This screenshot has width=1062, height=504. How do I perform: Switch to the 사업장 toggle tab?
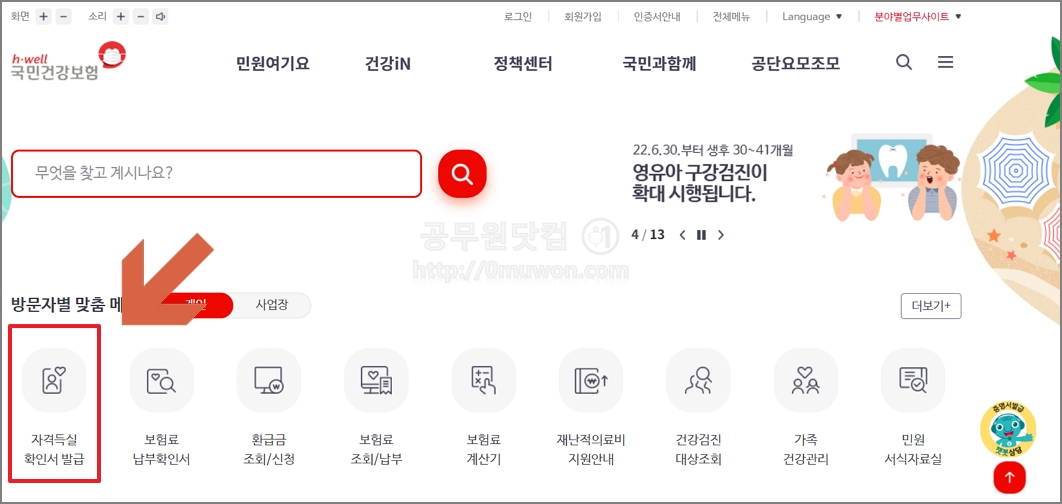tap(272, 306)
